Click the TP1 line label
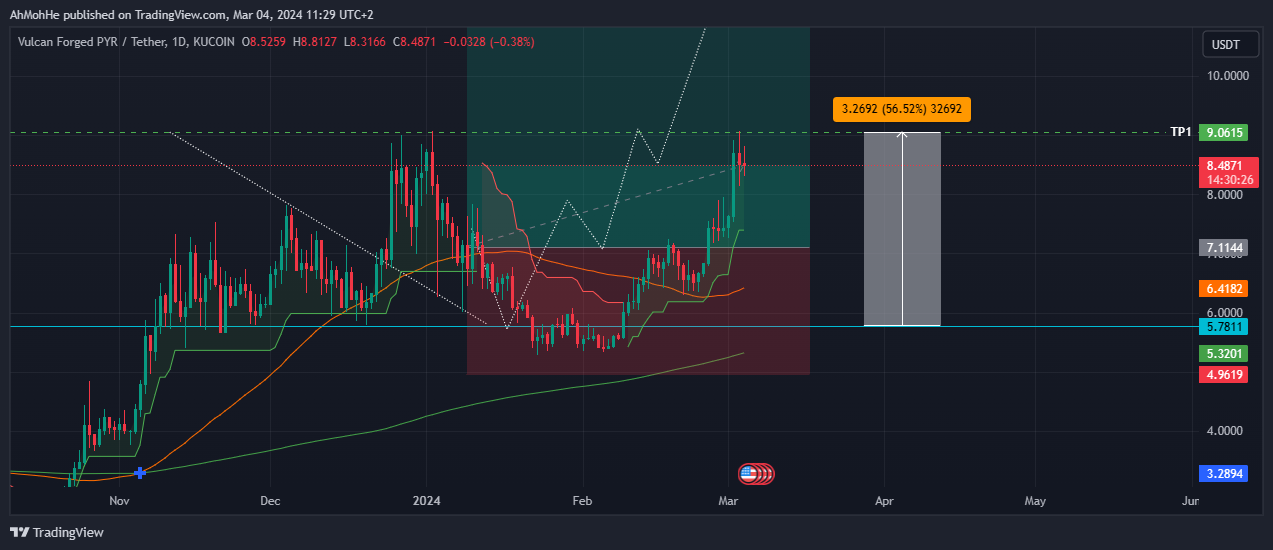Viewport: 1273px width, 550px height. click(1181, 132)
